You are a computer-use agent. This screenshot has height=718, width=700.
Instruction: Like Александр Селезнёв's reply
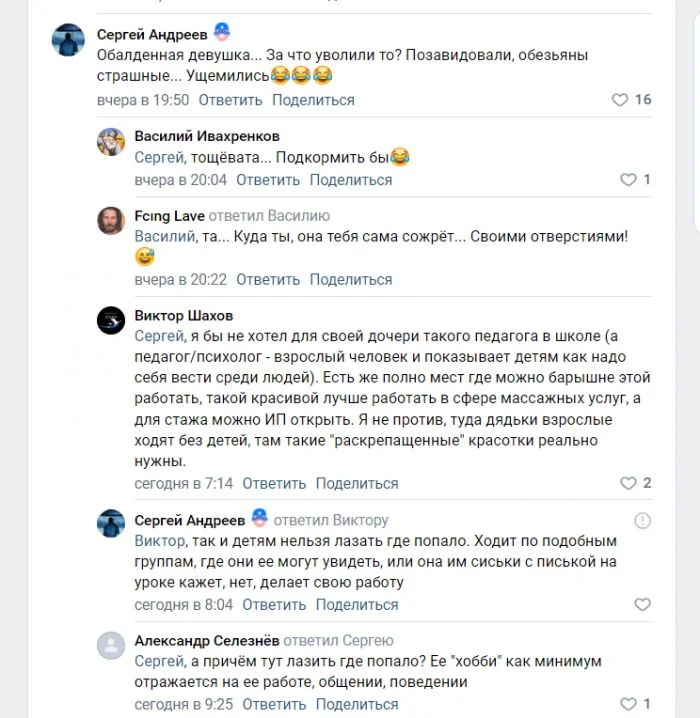click(628, 704)
